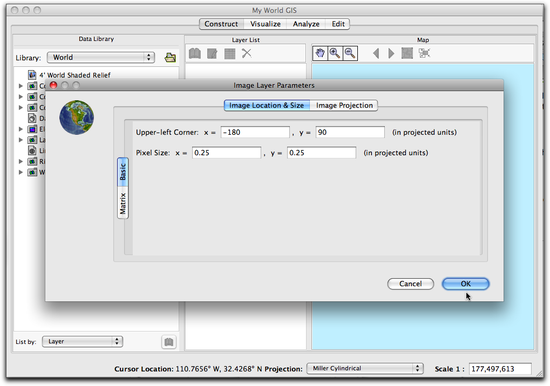The height and width of the screenshot is (386, 550).
Task: Open the library folder icon
Action: point(170,57)
